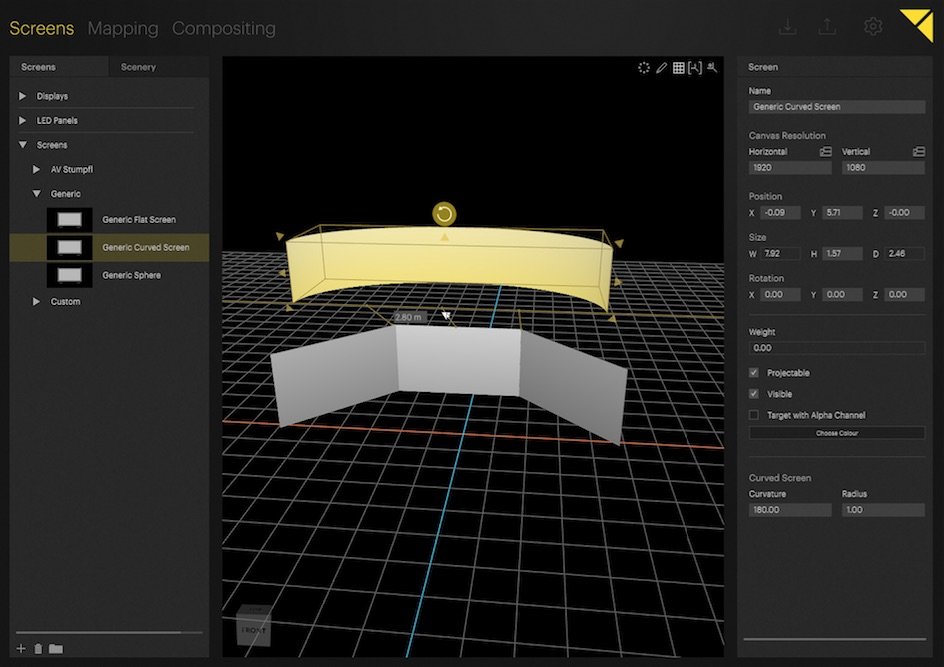Toggle the grid icon in viewport toolbar
This screenshot has height=667, width=944.
click(x=678, y=68)
